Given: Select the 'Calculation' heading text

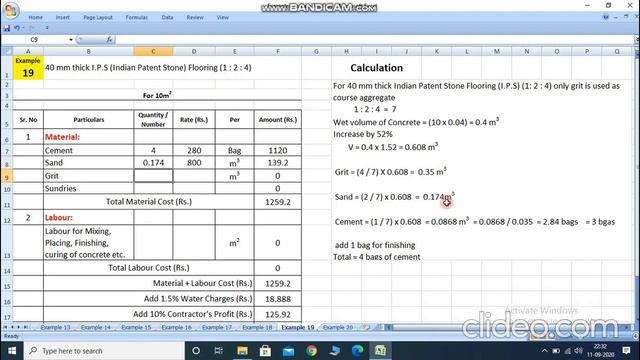Looking at the screenshot, I should click(x=376, y=68).
